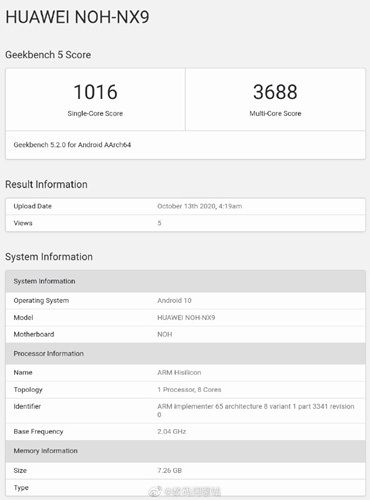Screen dimensions: 370x500
Task: Click the Android 10 value
Action: tap(174, 300)
